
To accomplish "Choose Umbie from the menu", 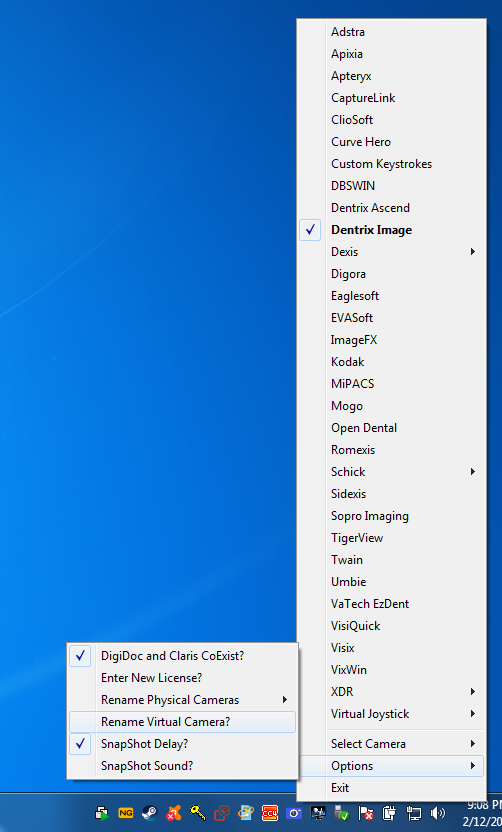I will 392,582.
